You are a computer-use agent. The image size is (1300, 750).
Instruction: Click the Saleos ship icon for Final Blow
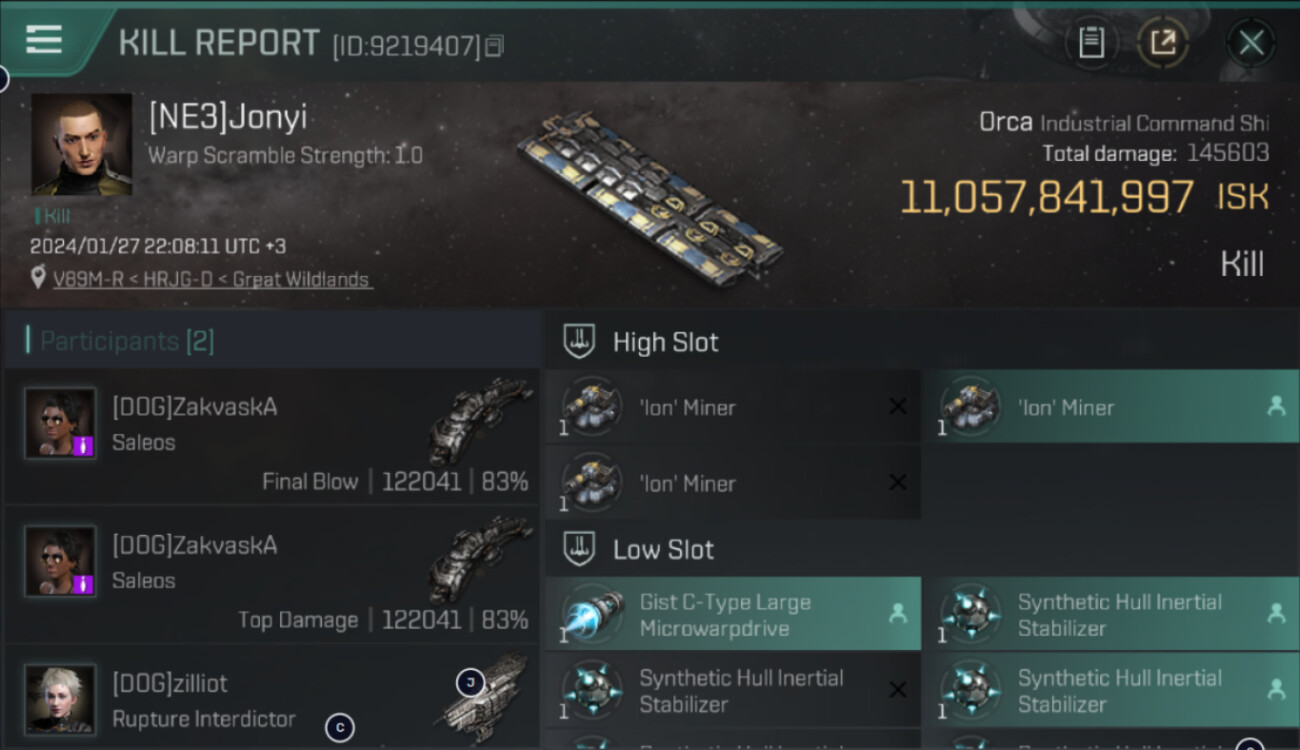(x=482, y=418)
